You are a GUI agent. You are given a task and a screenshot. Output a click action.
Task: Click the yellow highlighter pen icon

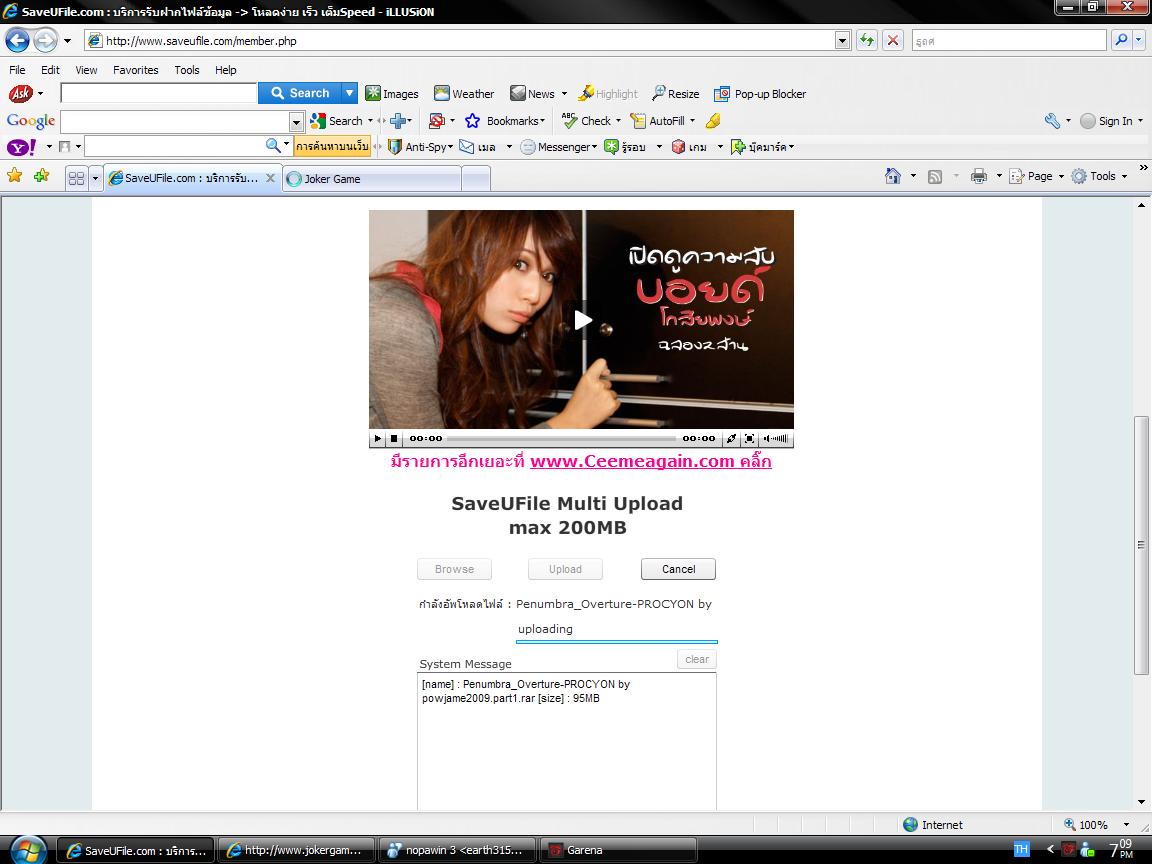(713, 120)
